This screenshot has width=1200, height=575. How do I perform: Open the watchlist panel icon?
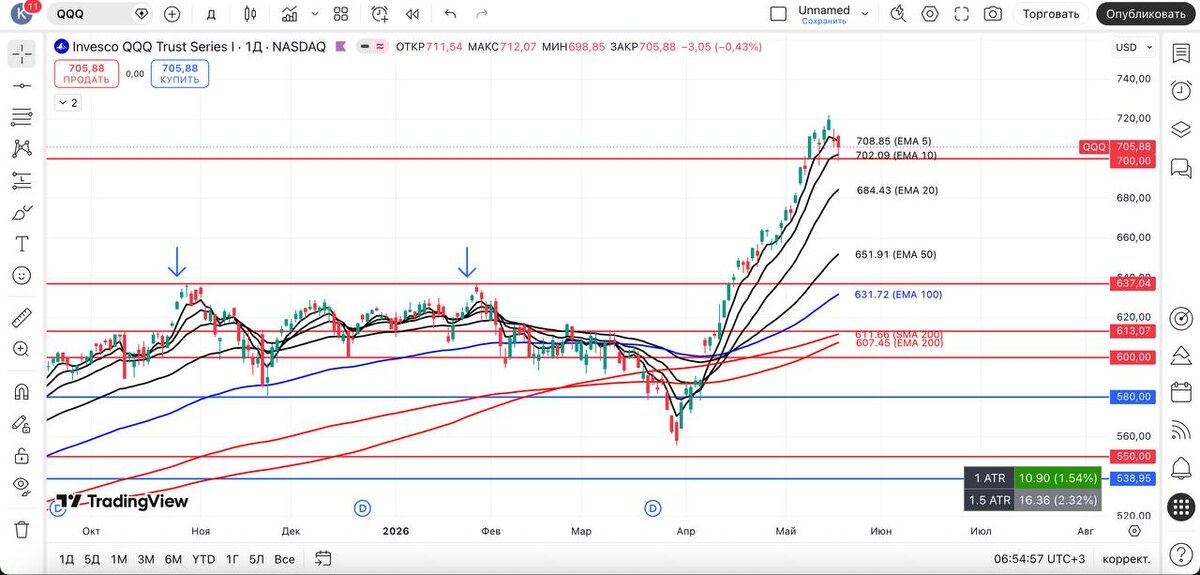coord(1180,55)
